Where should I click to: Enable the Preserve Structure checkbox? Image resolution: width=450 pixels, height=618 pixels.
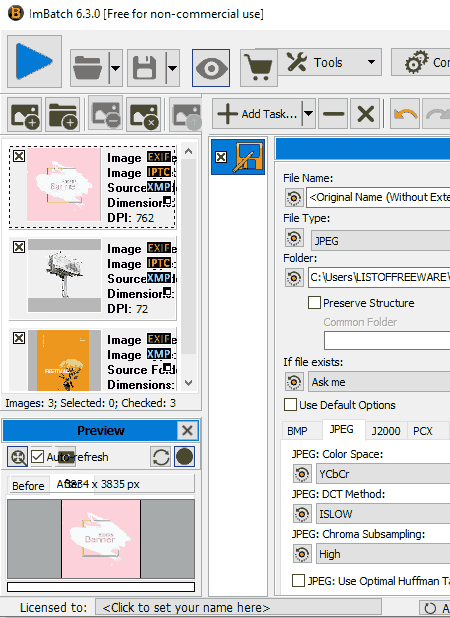314,303
